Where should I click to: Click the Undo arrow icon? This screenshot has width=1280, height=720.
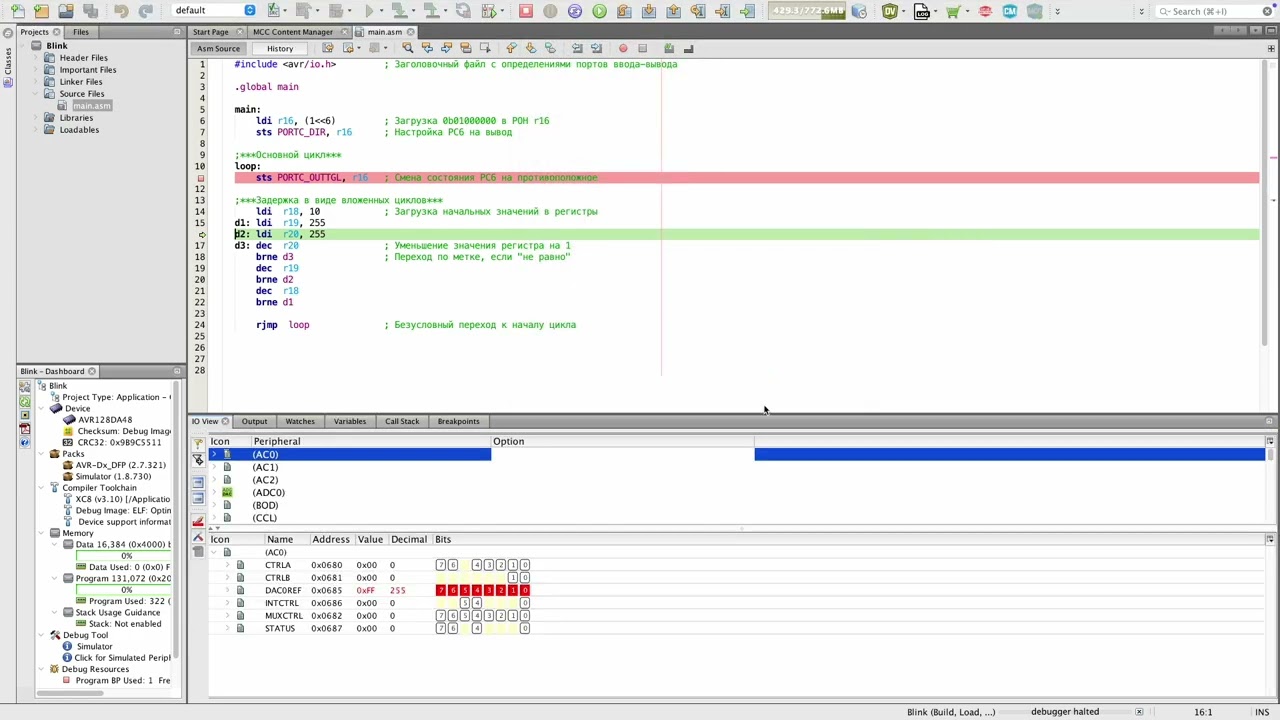pos(121,11)
